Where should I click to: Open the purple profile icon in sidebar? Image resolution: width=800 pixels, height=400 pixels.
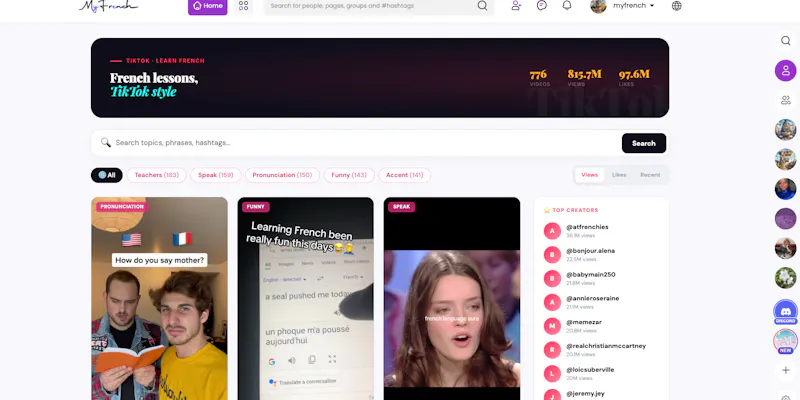(786, 70)
